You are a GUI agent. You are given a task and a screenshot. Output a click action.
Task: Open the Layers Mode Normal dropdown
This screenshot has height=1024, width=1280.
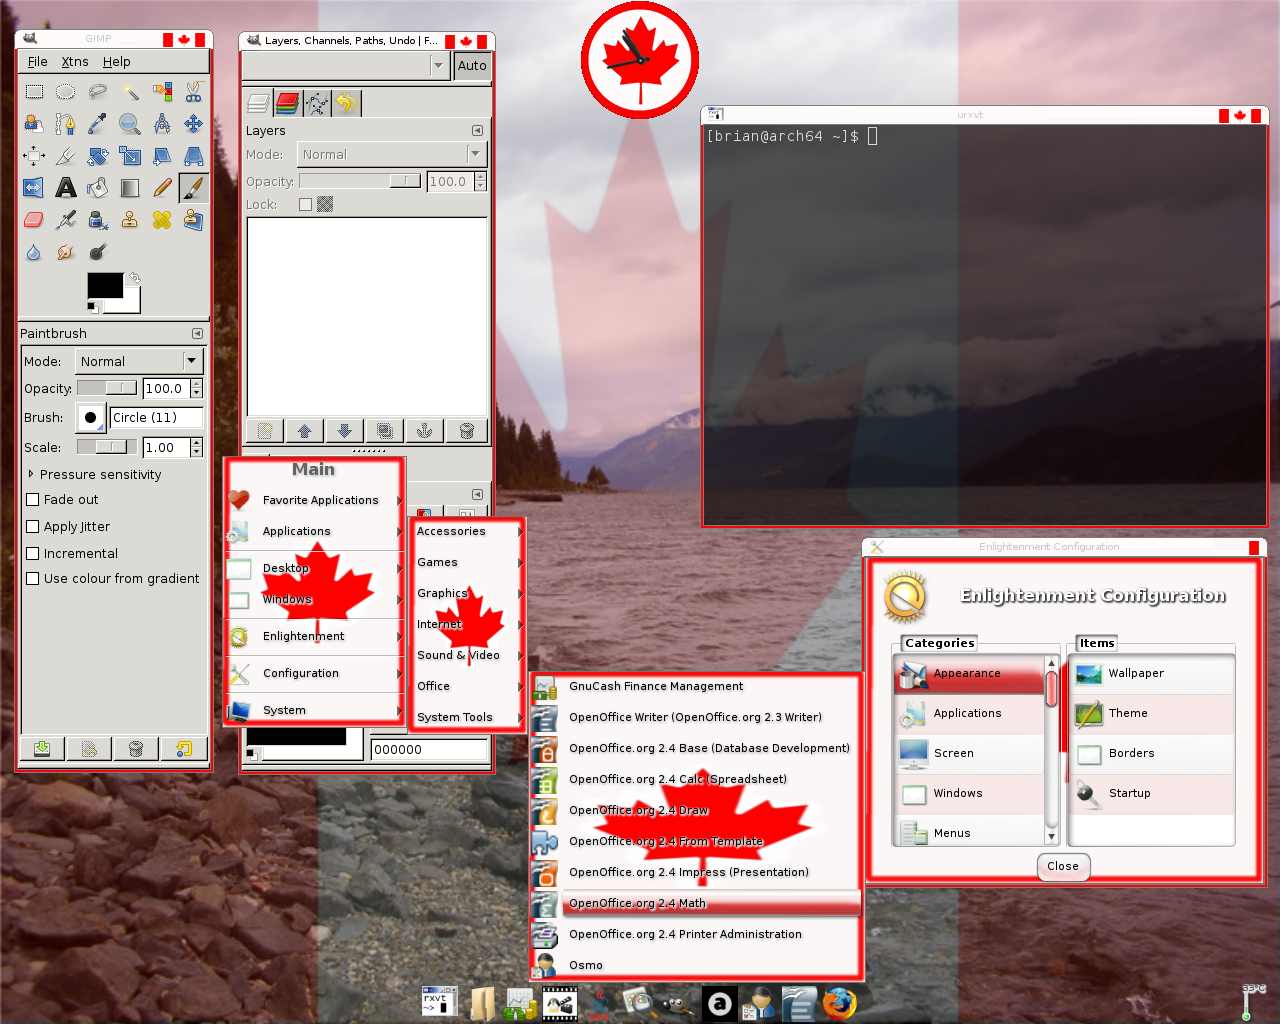tap(391, 154)
